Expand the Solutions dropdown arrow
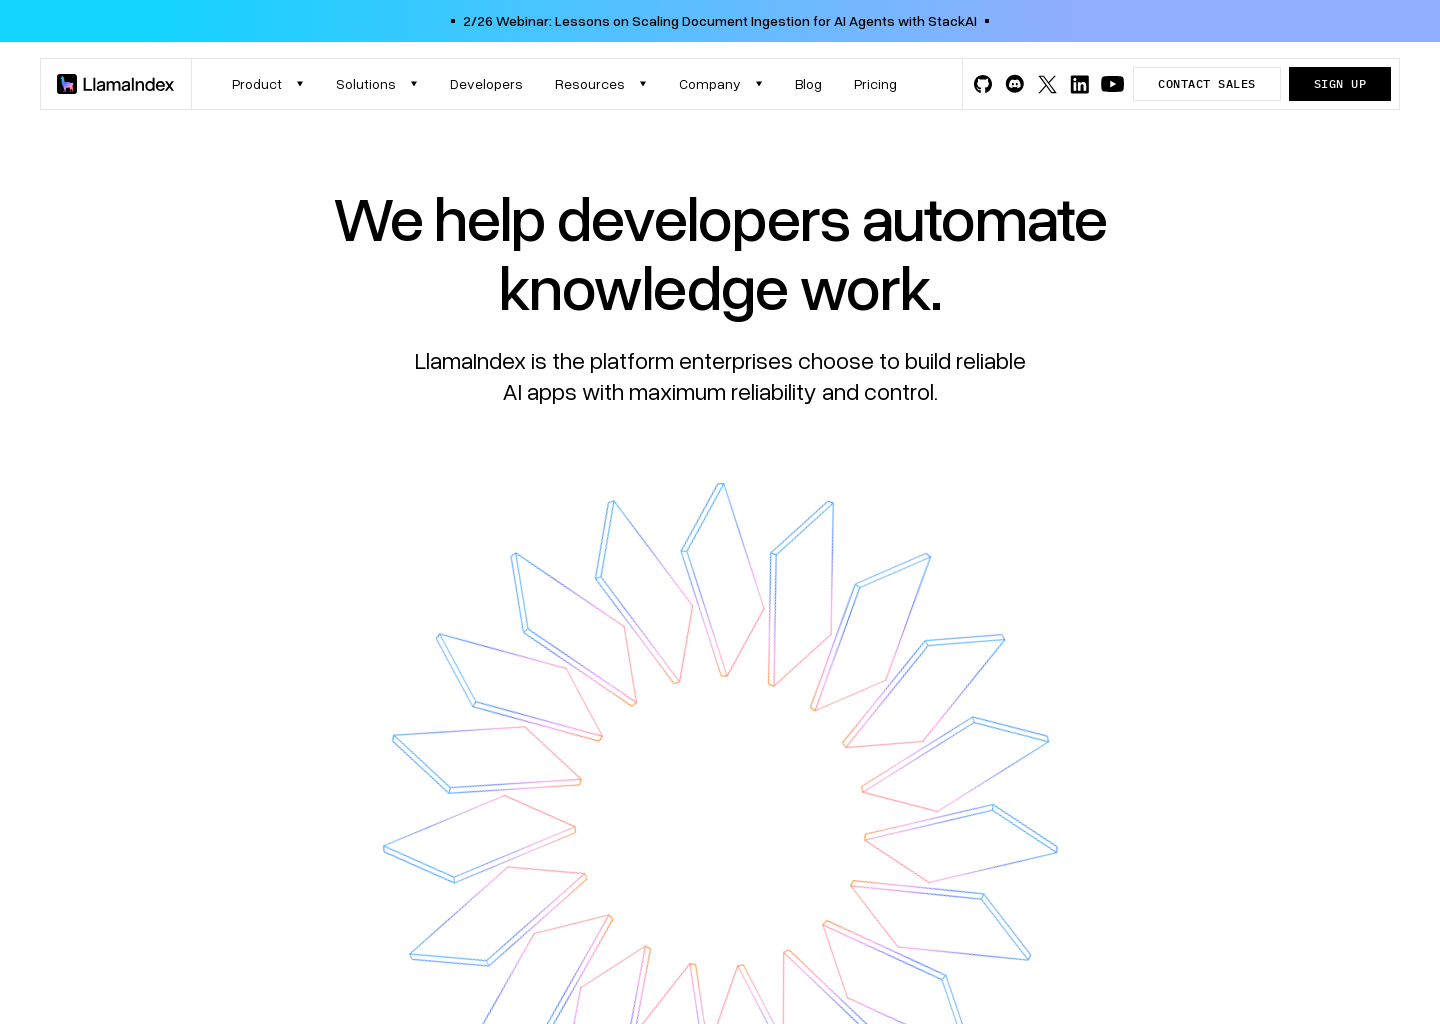1440x1024 pixels. coord(414,84)
